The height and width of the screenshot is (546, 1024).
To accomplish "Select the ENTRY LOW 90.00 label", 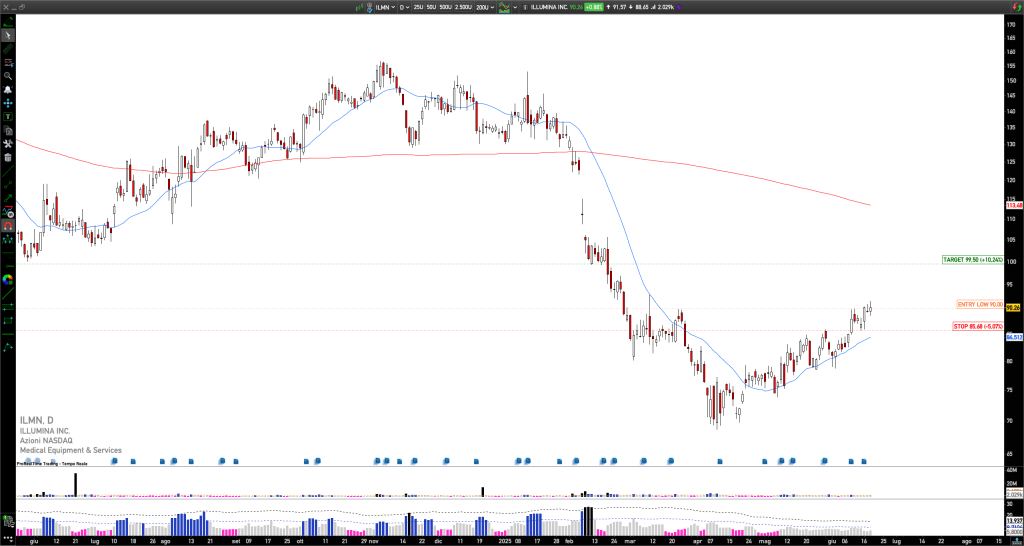I will click(979, 304).
